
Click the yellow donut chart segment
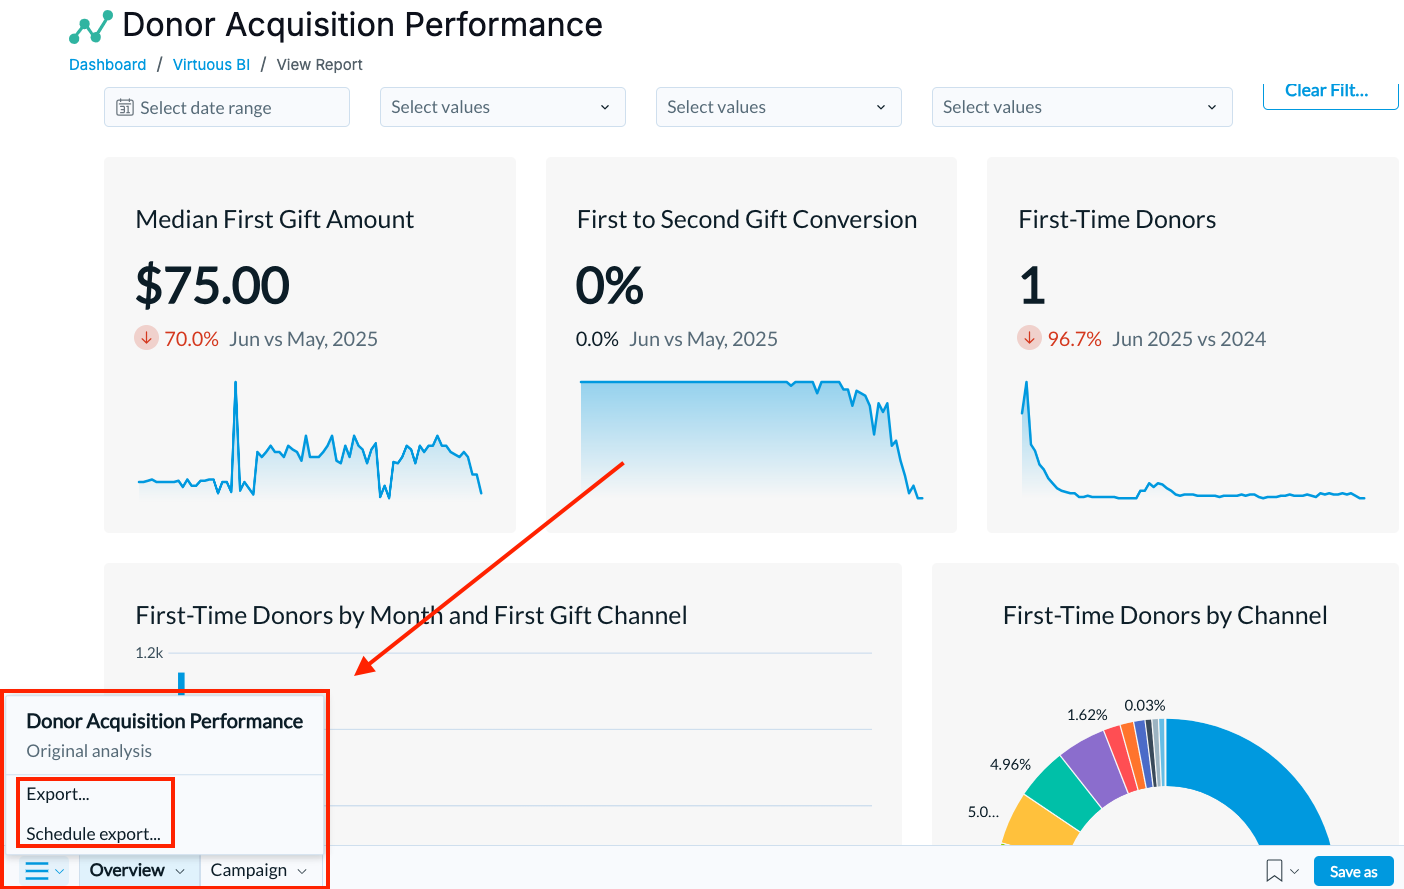[x=1038, y=823]
